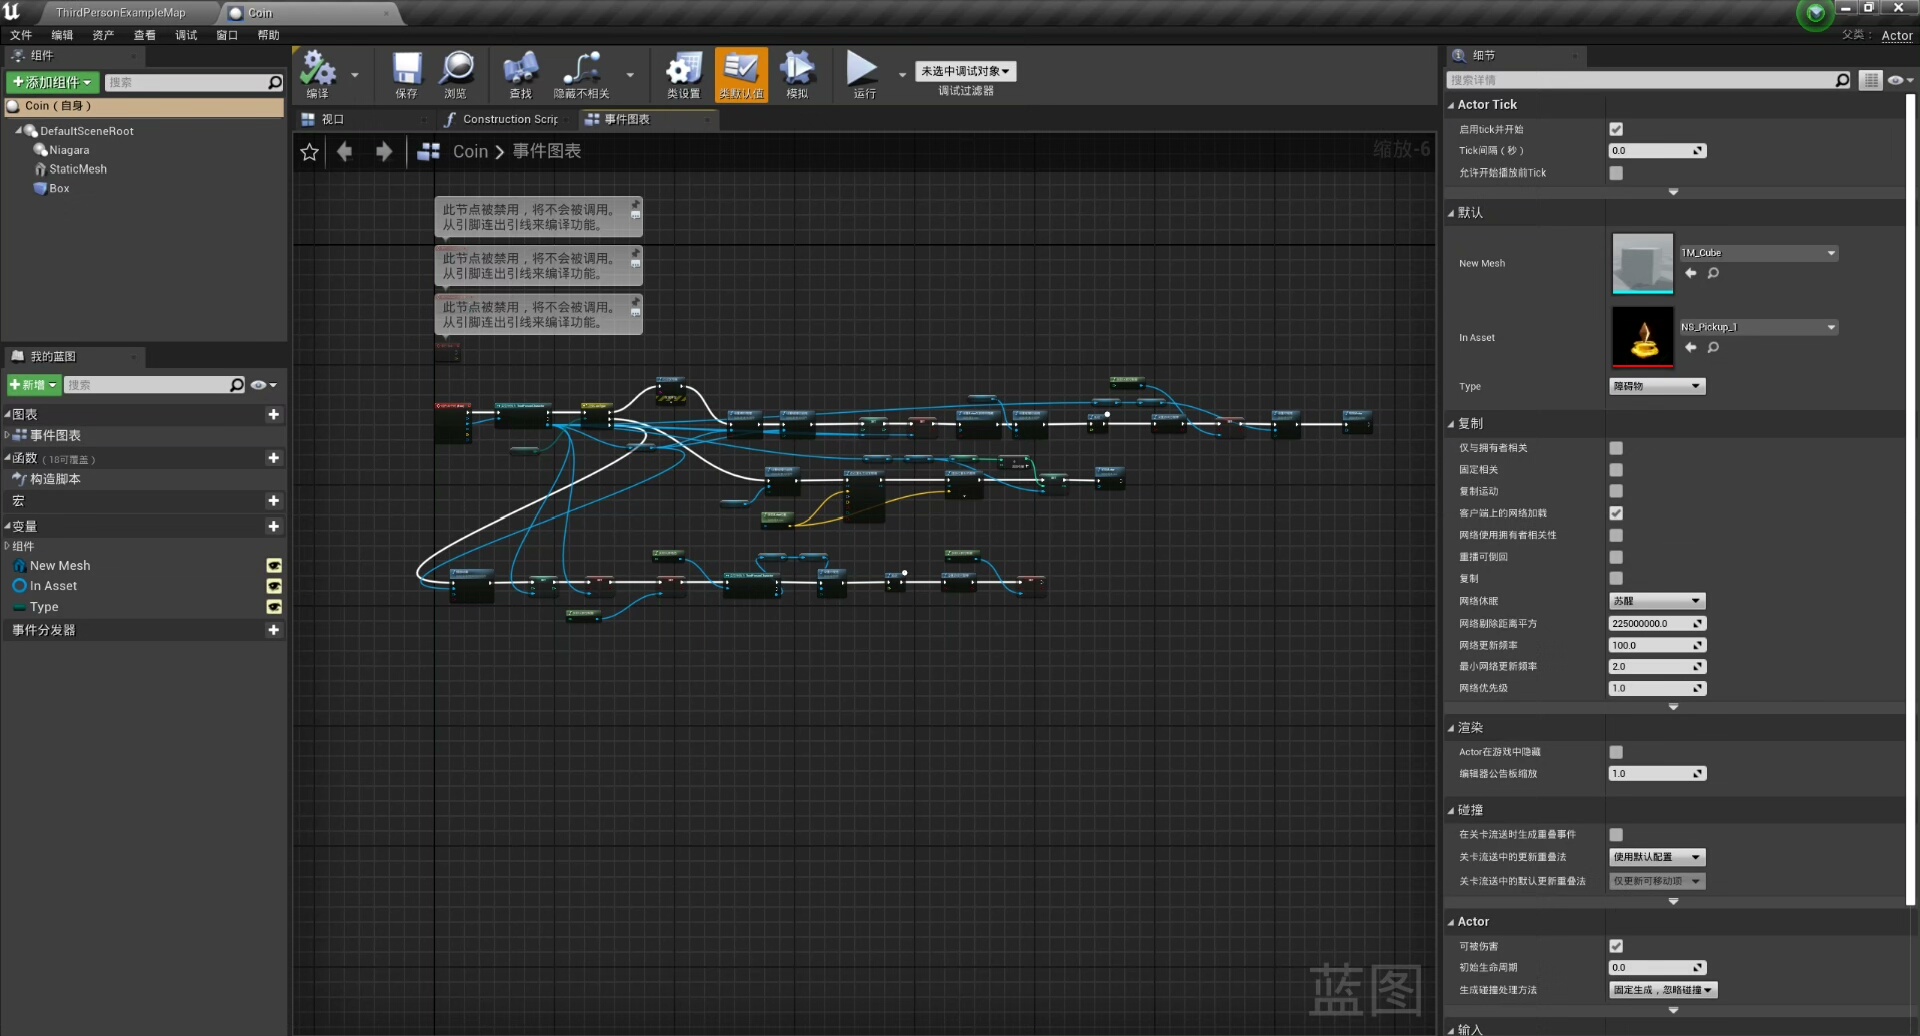The image size is (1920, 1036).
Task: Click the 新增 button in My Blueprint
Action: [x=33, y=385]
